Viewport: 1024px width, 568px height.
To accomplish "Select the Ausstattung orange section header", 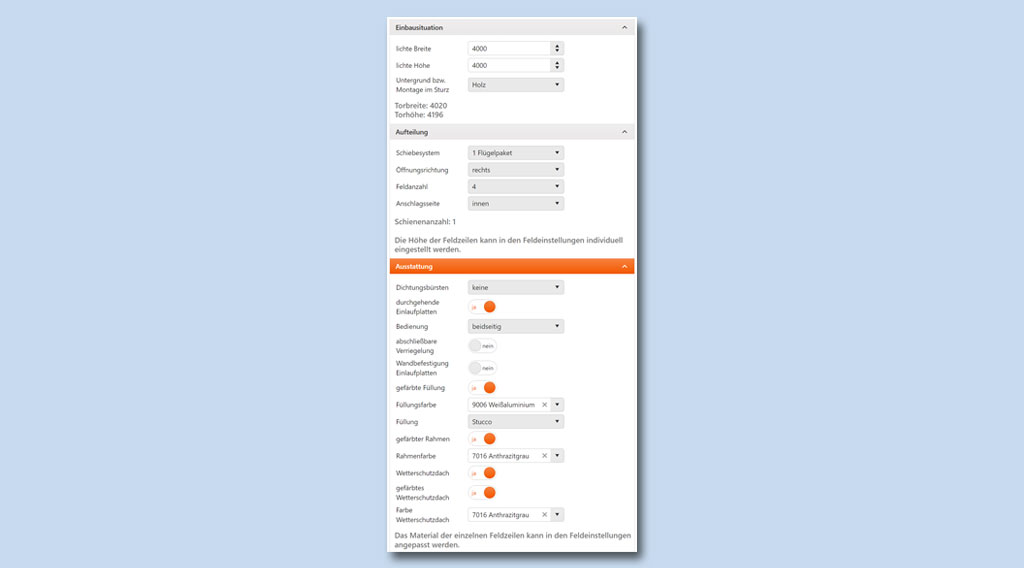I will (x=500, y=267).
